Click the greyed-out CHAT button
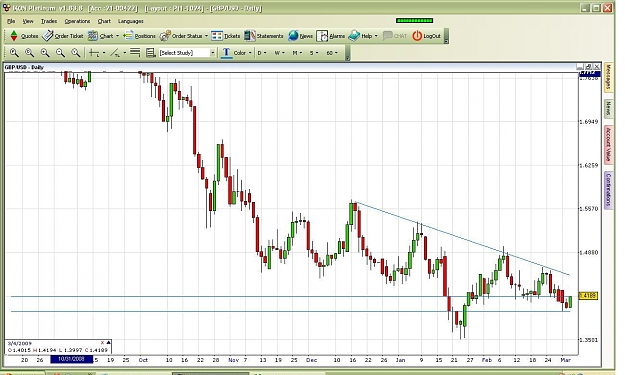The width and height of the screenshot is (625, 375). tap(395, 36)
